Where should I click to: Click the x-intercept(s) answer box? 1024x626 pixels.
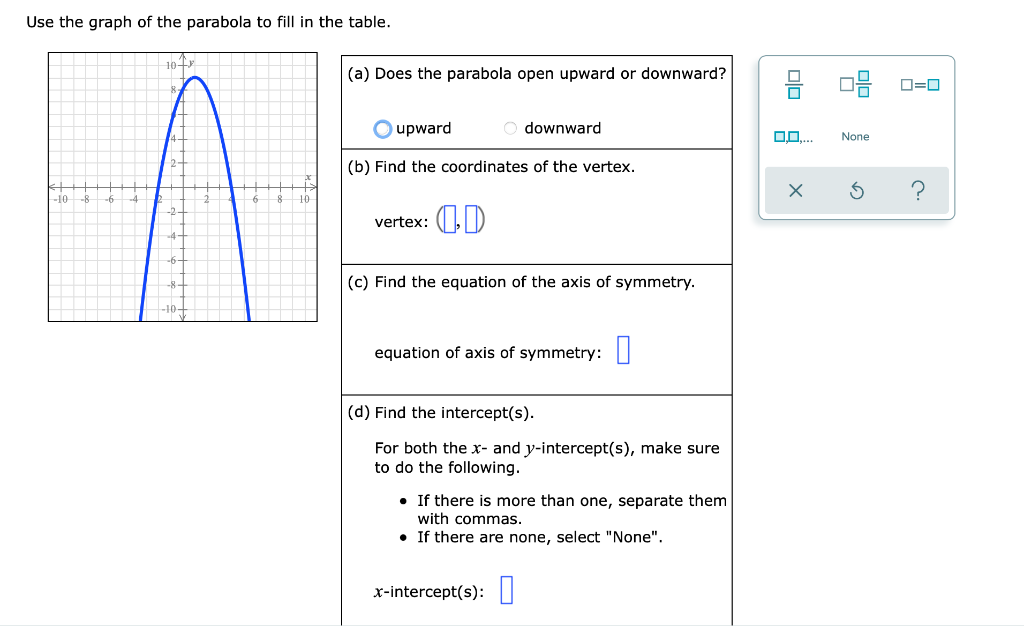coord(507,590)
